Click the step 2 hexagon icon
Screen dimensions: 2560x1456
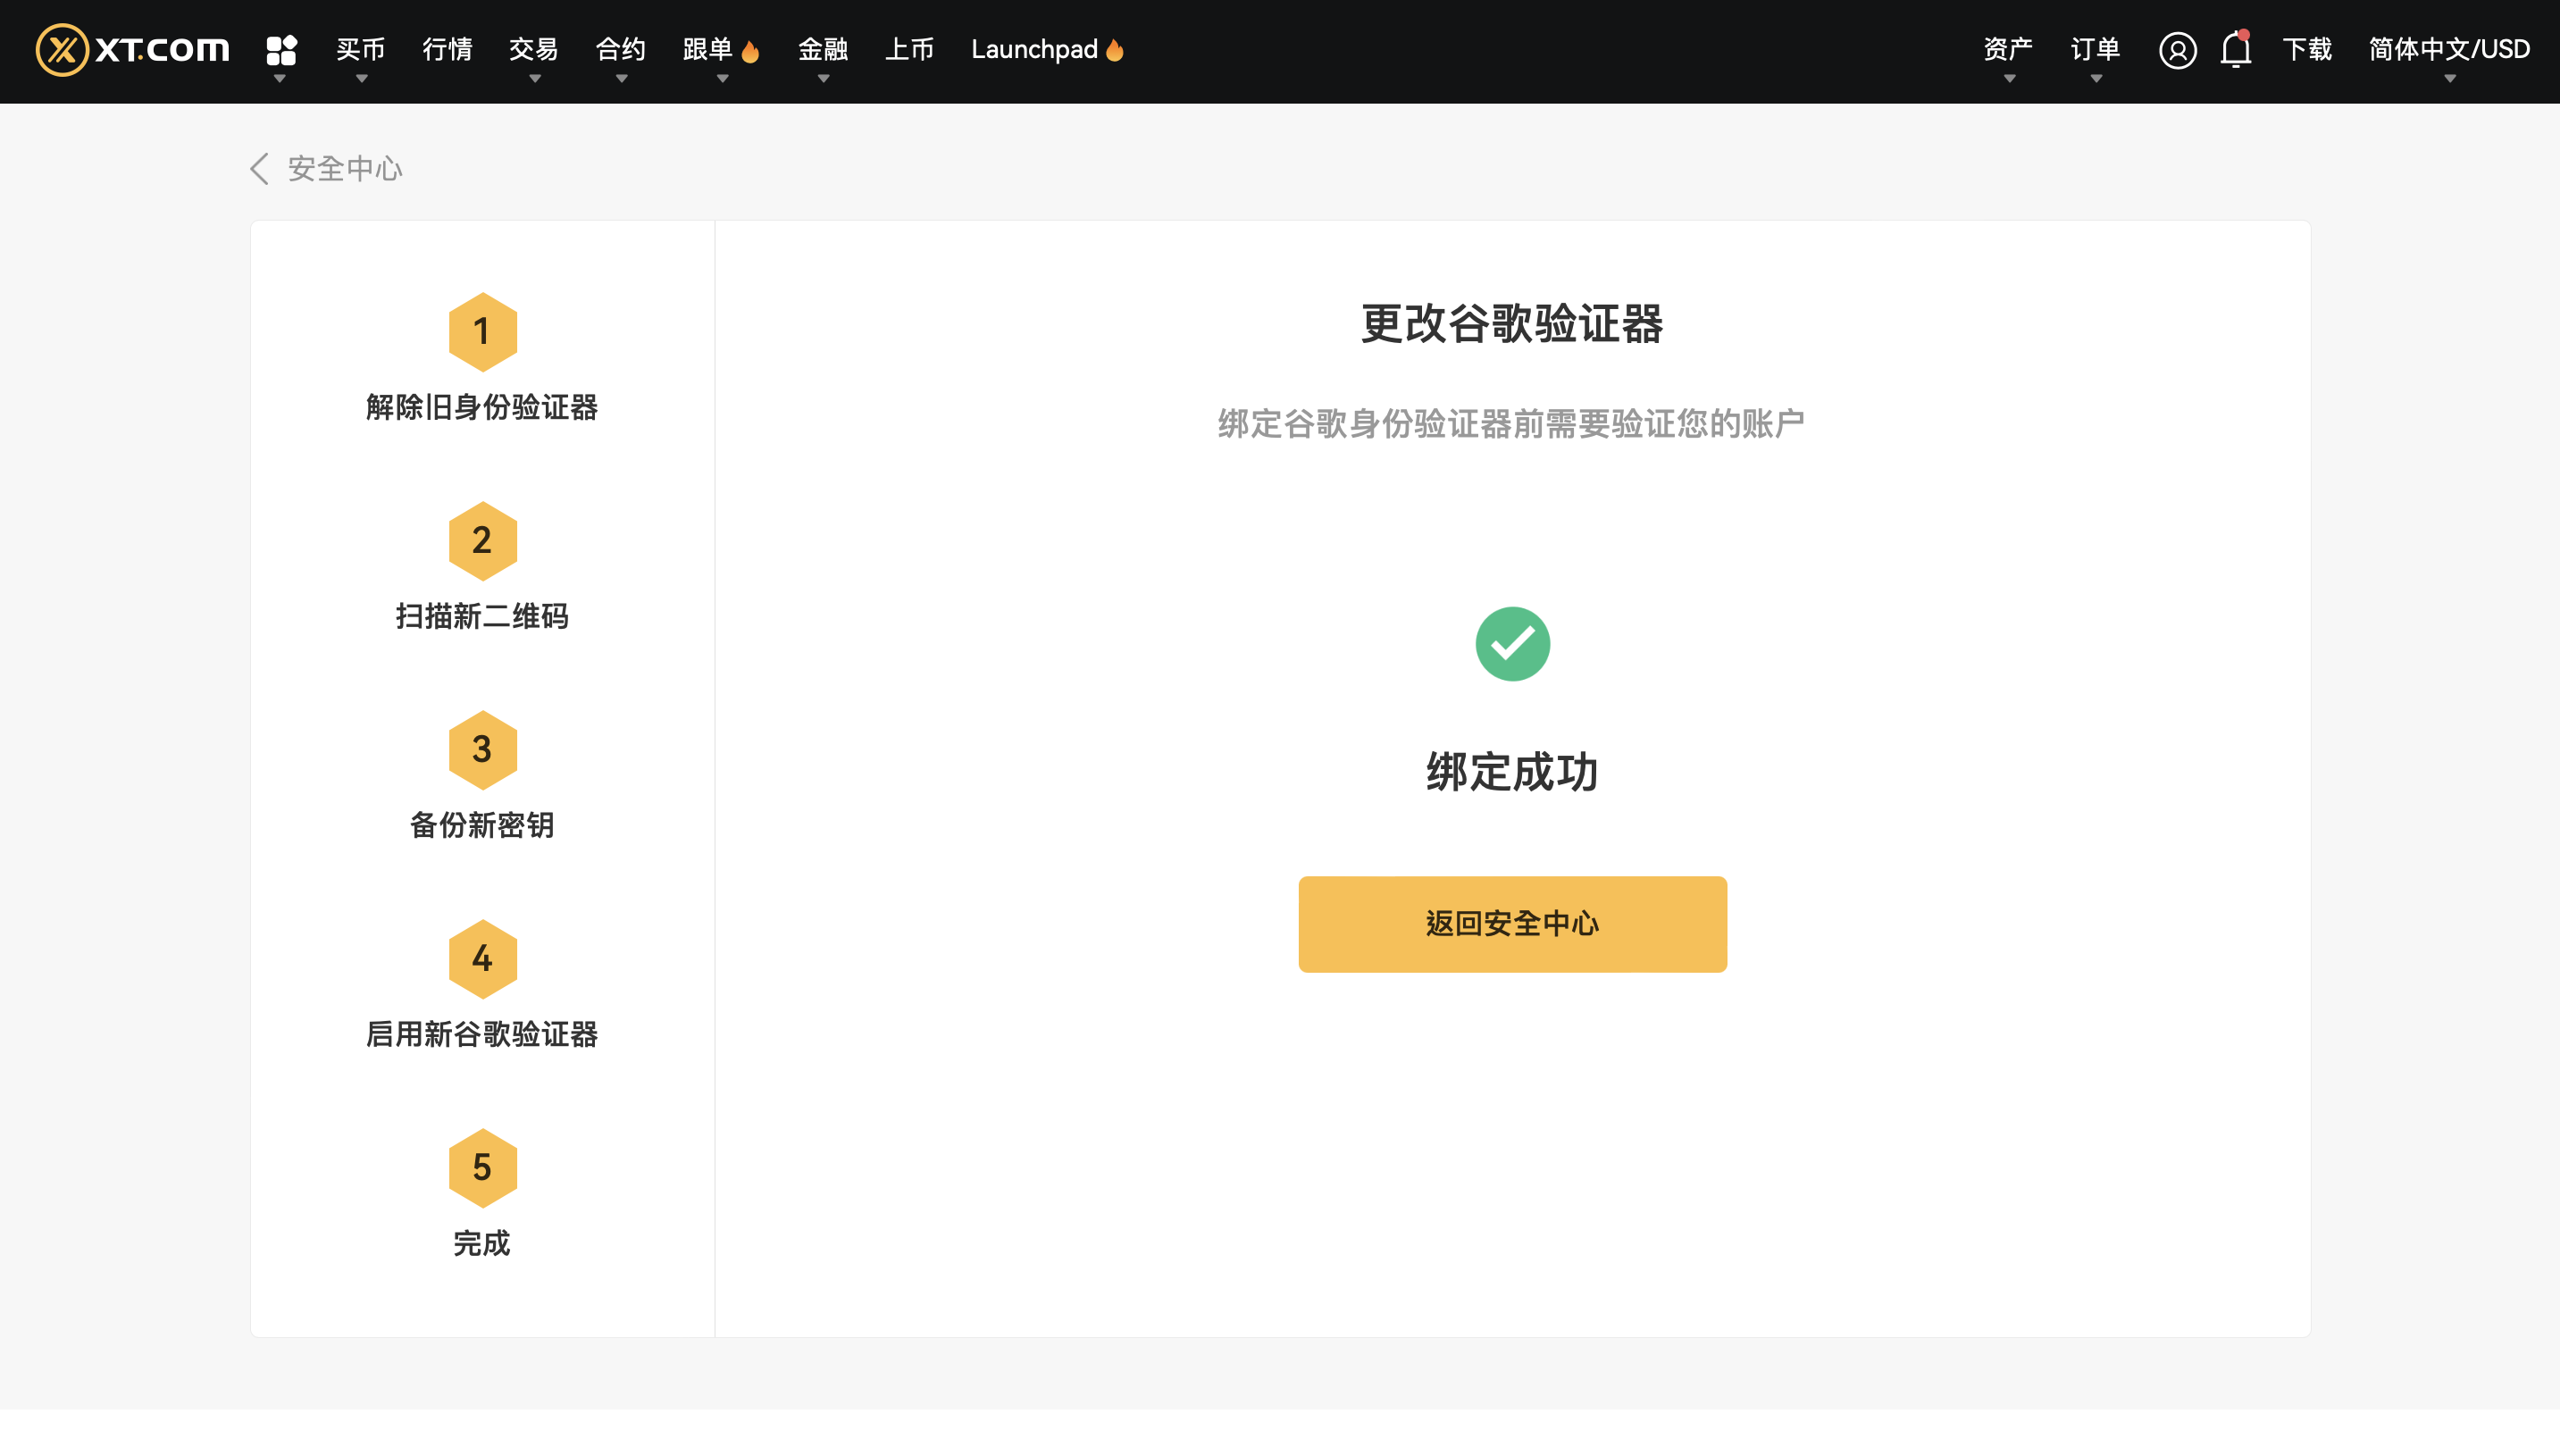(482, 541)
